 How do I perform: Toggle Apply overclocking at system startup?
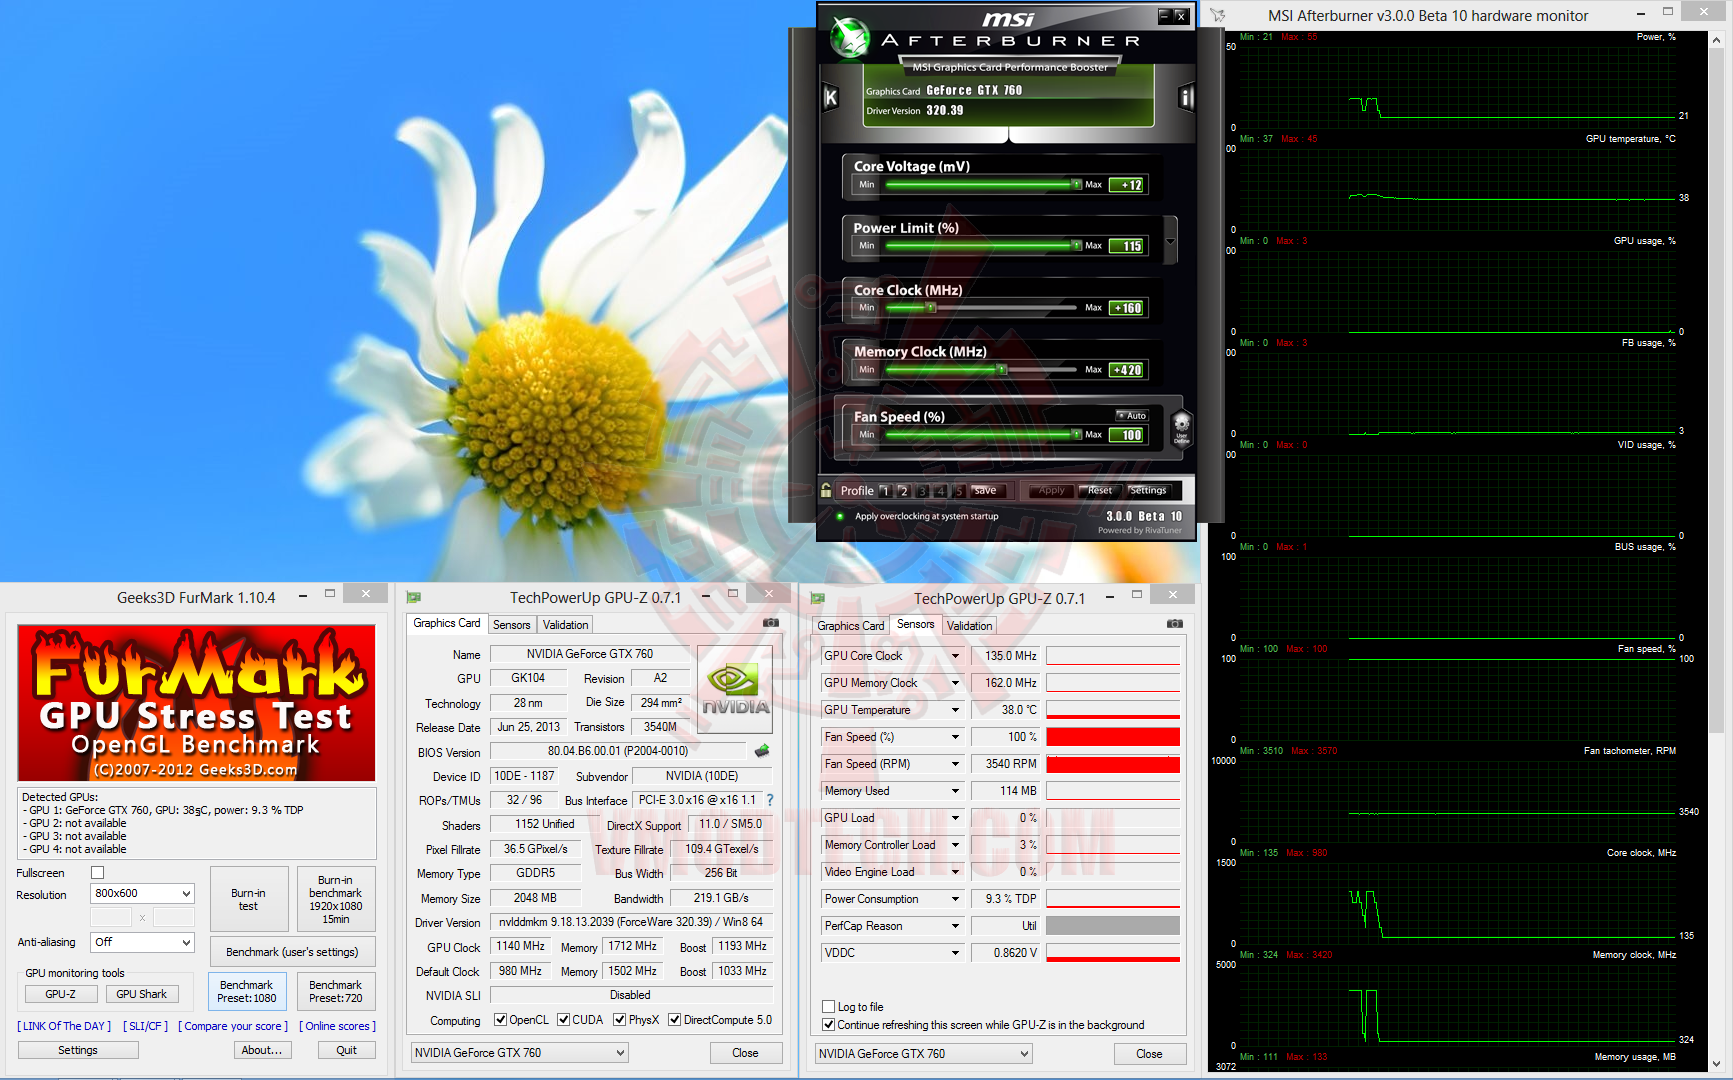click(x=839, y=517)
